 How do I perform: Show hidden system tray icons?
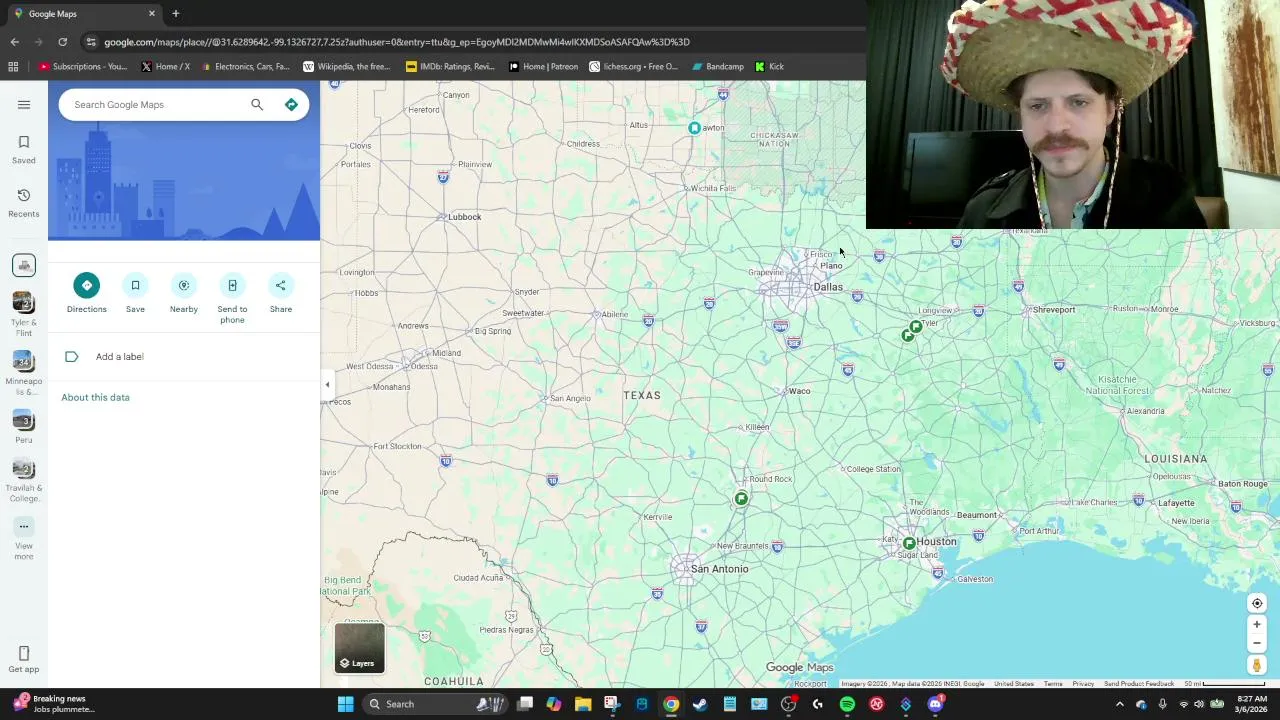[x=1120, y=704]
